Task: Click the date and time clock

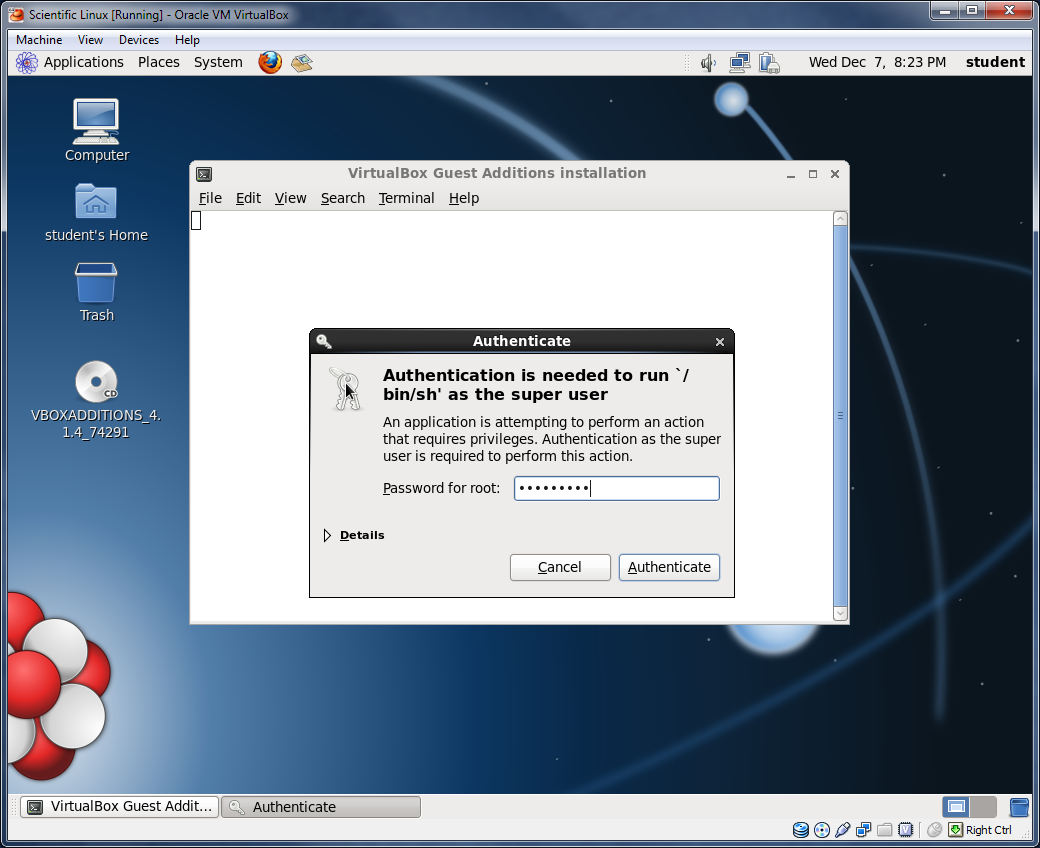Action: tap(877, 62)
